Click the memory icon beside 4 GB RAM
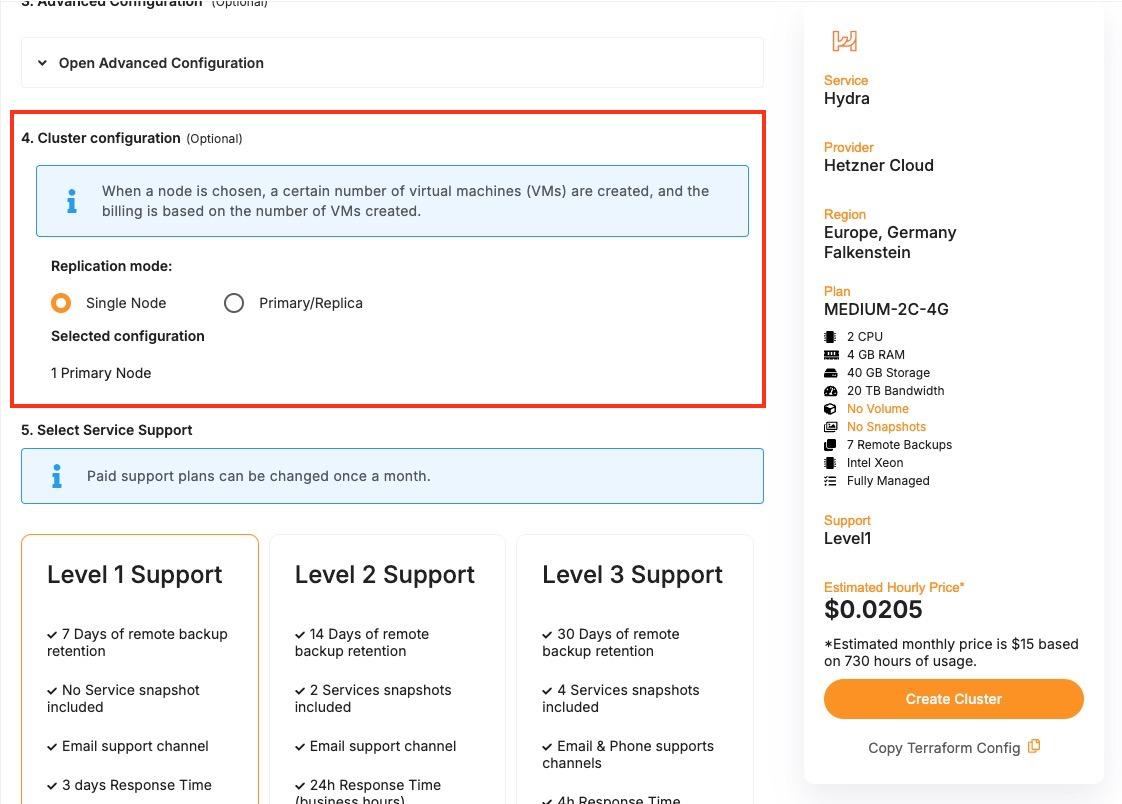Screen dimensions: 1122x804 830,355
